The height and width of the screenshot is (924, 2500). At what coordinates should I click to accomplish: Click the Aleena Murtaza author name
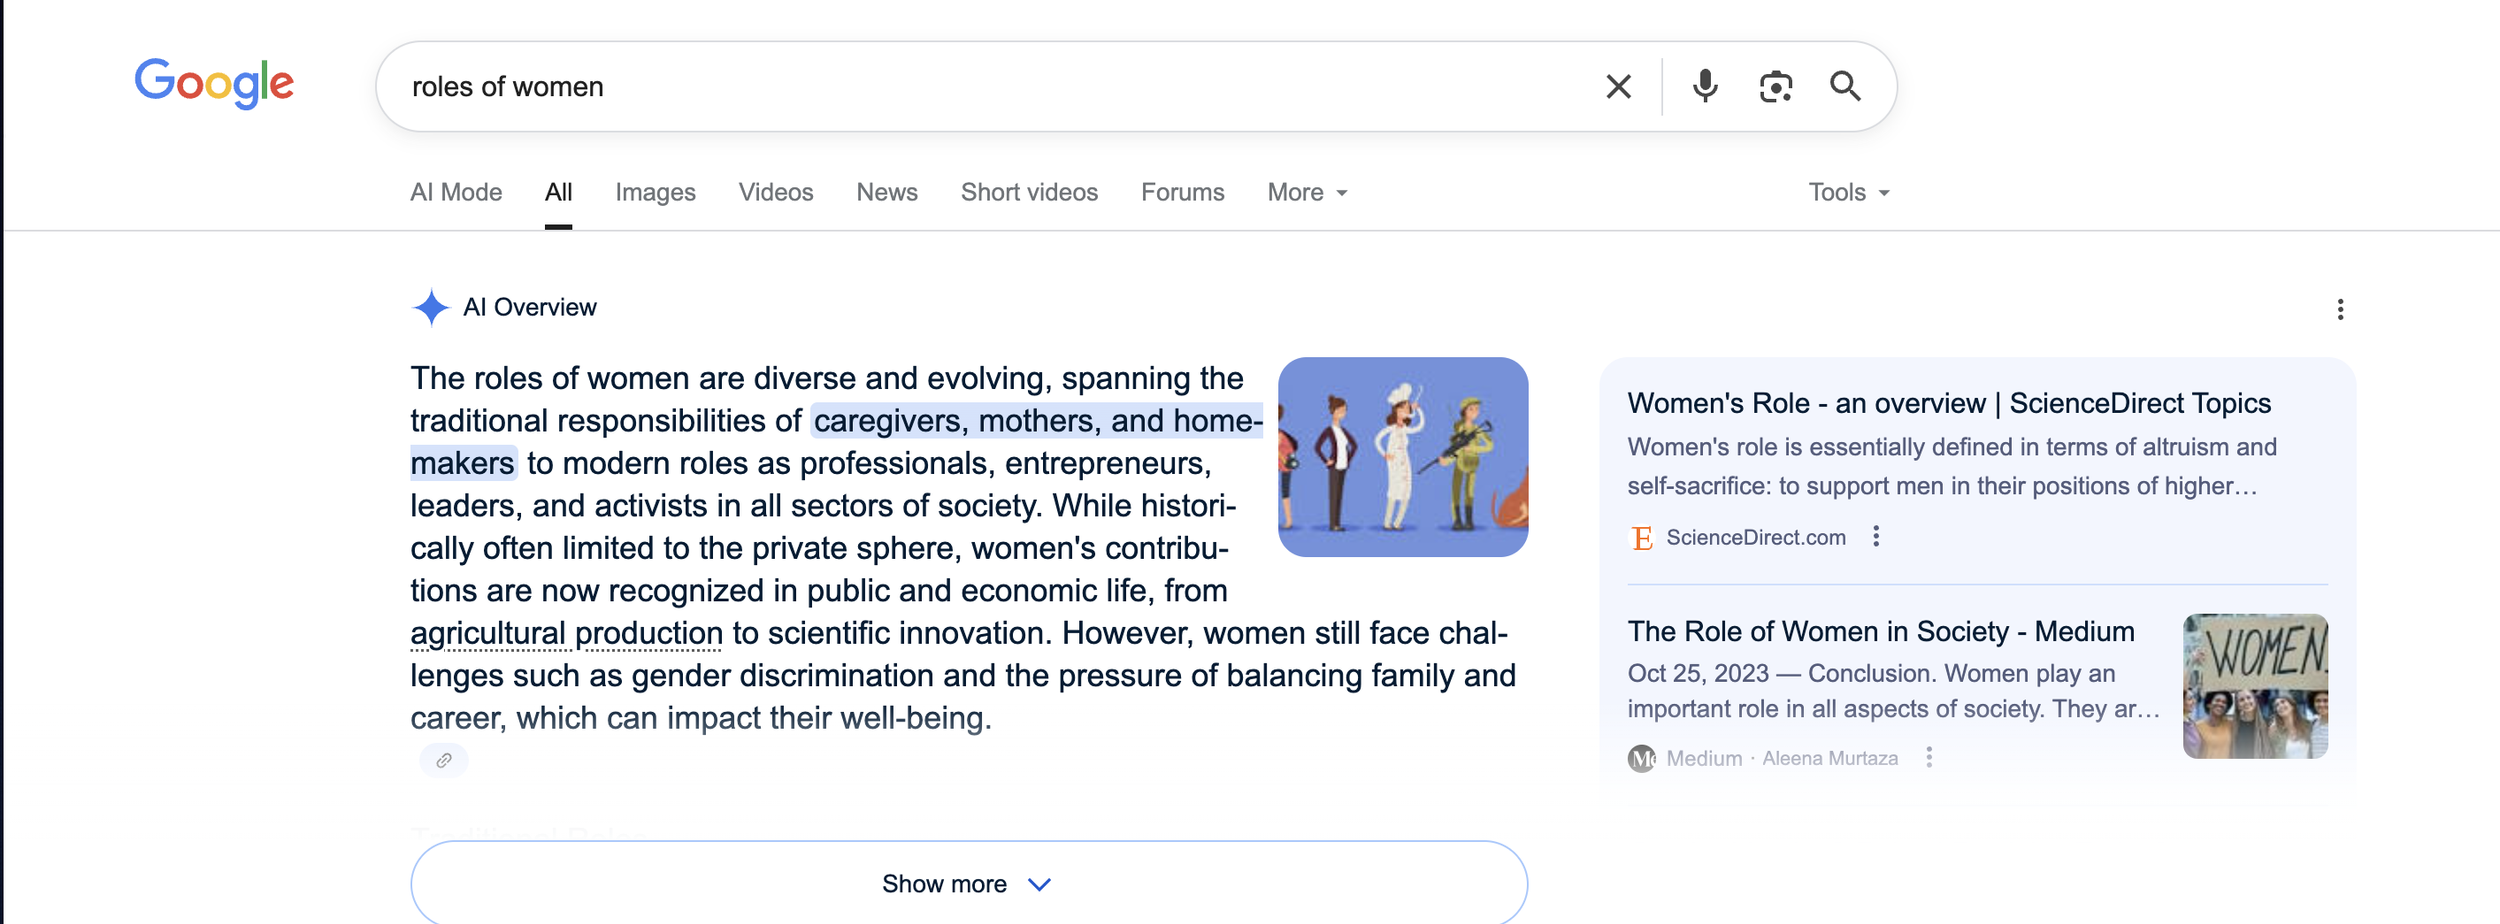click(1829, 758)
